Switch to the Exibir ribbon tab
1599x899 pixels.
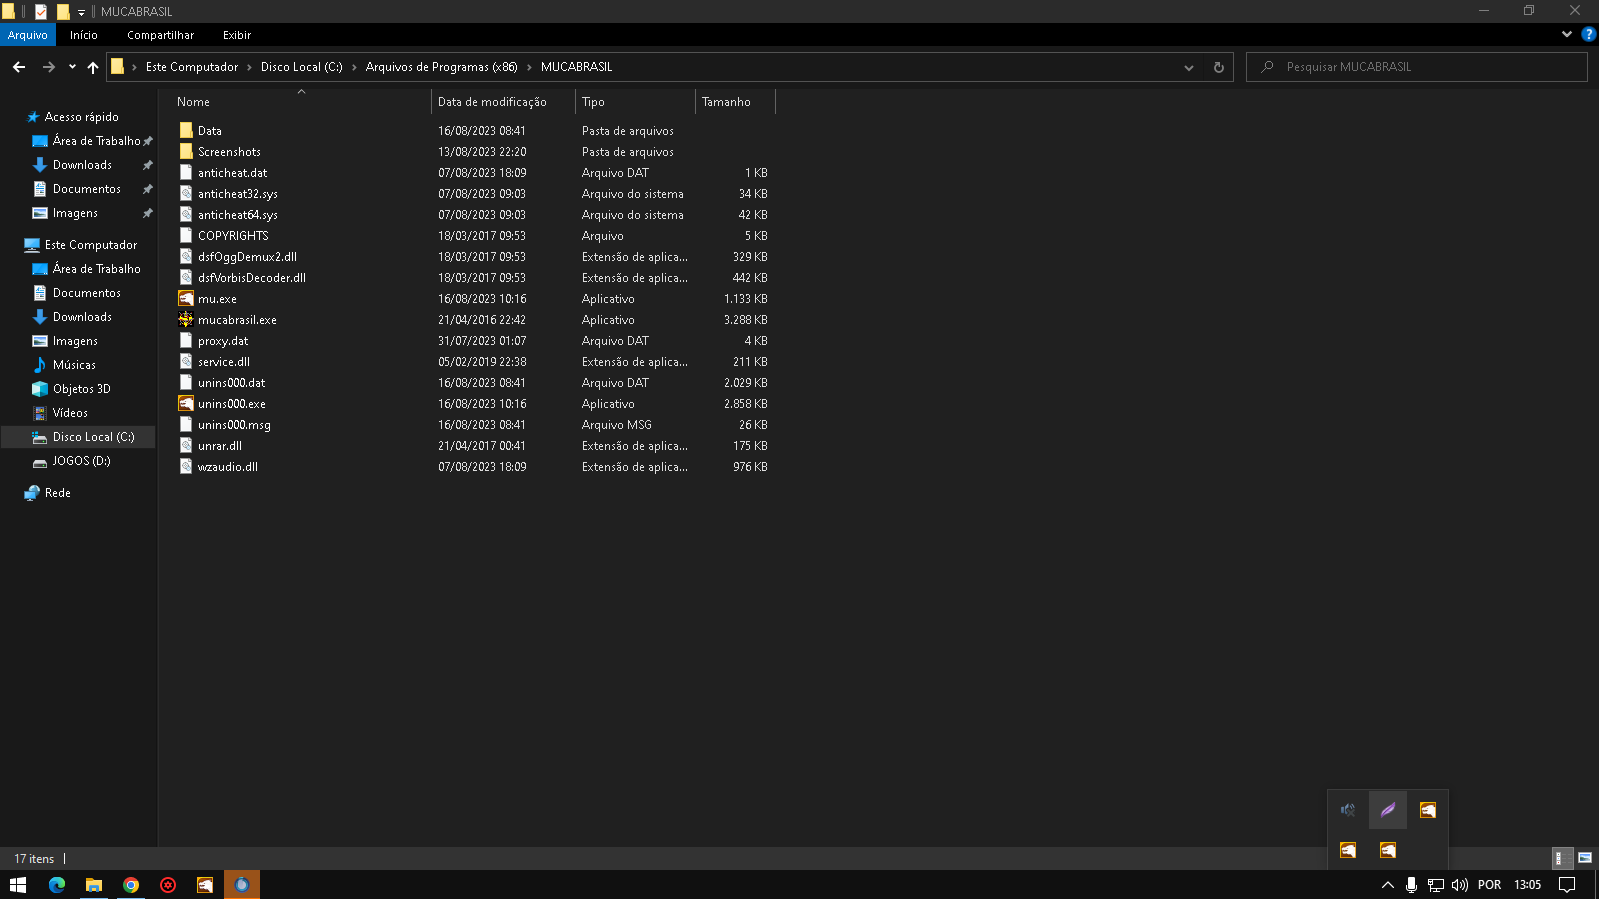pyautogui.click(x=237, y=35)
